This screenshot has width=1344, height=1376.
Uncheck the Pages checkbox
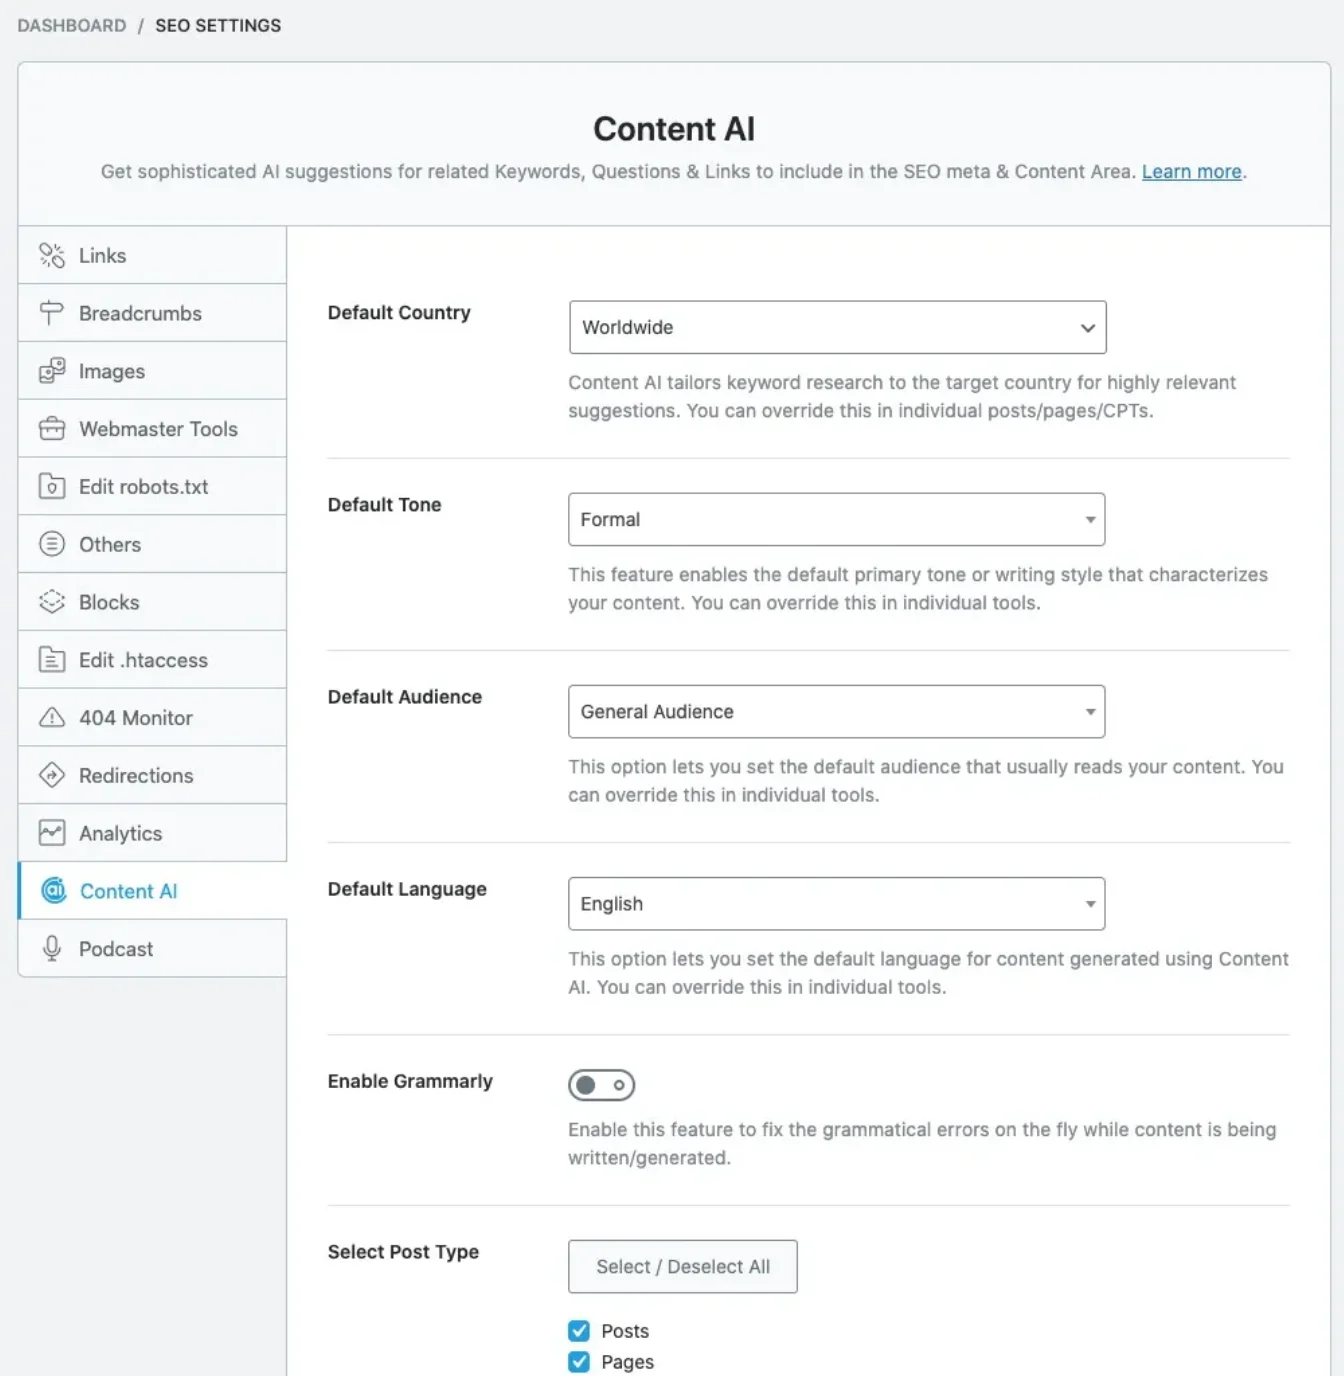pyautogui.click(x=579, y=1361)
